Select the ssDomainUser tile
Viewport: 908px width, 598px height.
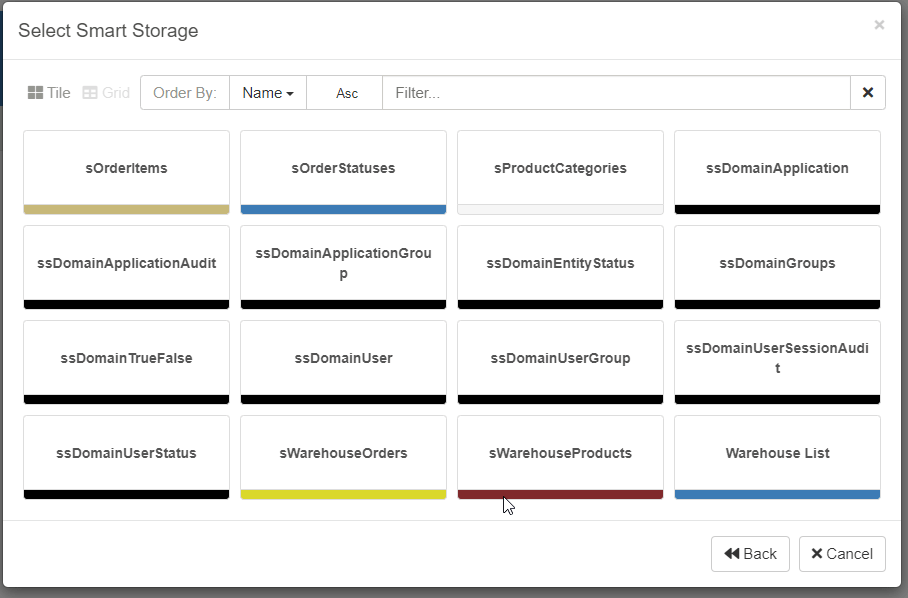tap(343, 358)
